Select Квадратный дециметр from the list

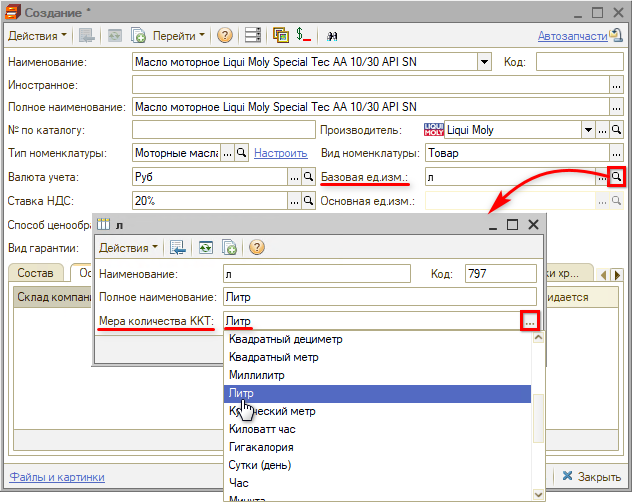(377, 340)
